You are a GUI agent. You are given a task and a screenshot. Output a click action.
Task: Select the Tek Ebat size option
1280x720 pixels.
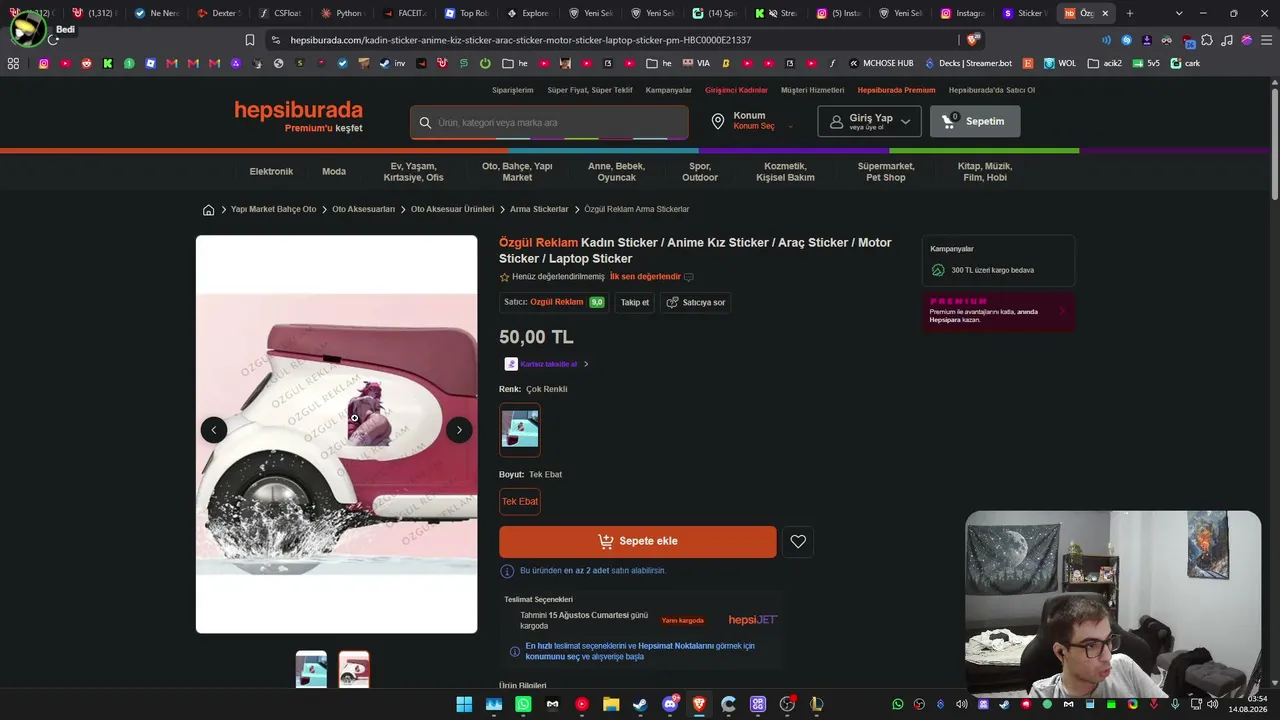point(520,501)
